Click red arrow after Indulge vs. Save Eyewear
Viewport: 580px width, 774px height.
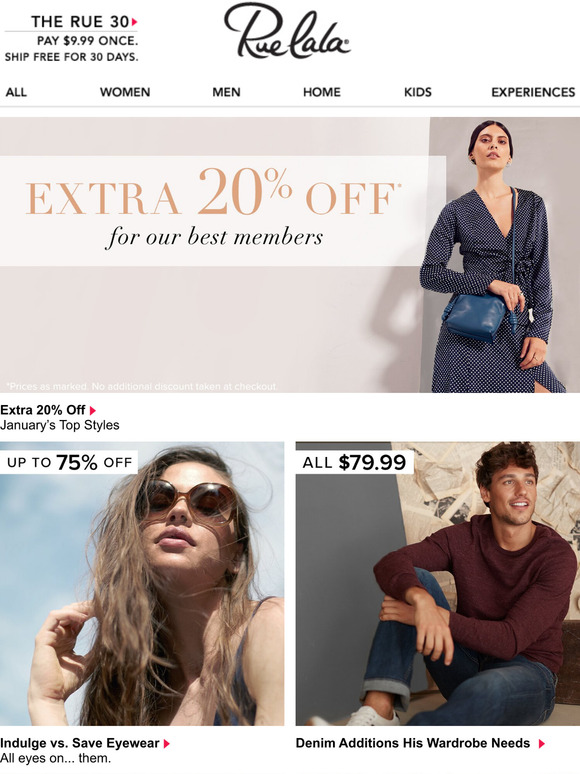point(166,743)
